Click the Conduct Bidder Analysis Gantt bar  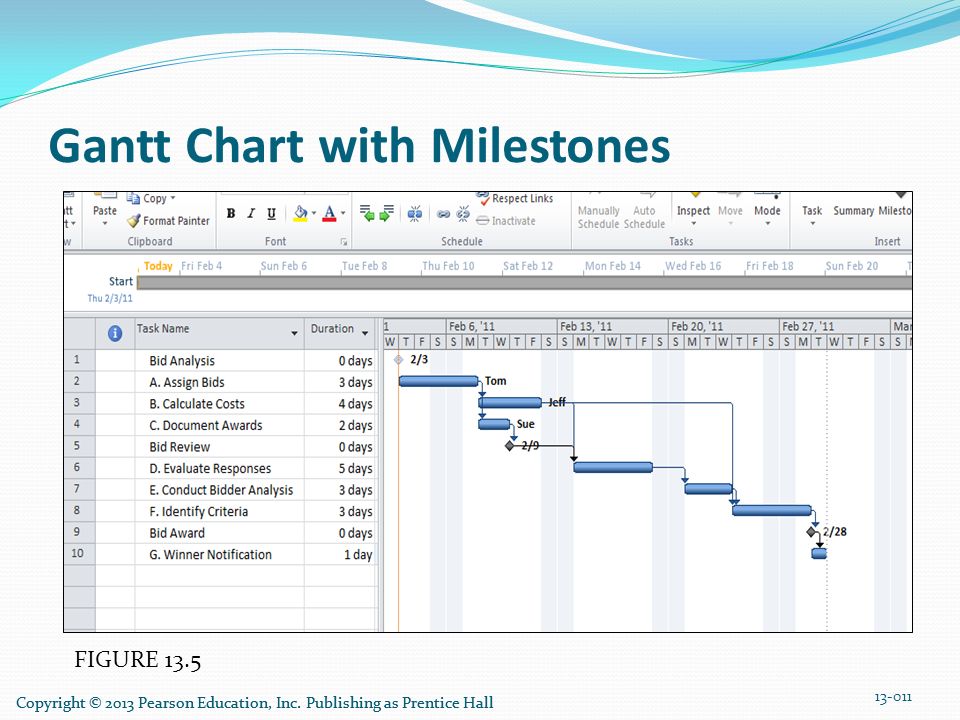(x=708, y=489)
